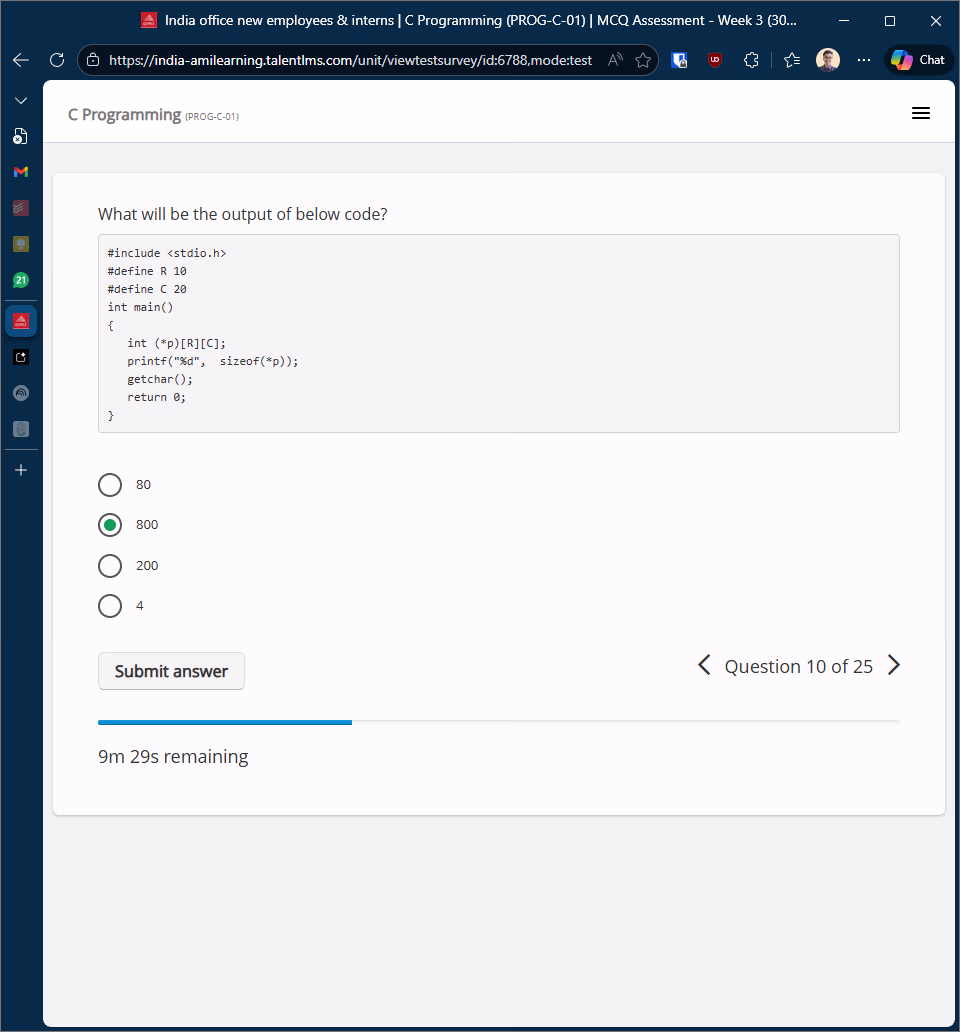Viewport: 960px width, 1032px height.
Task: Select the answer option 200
Action: pos(110,566)
